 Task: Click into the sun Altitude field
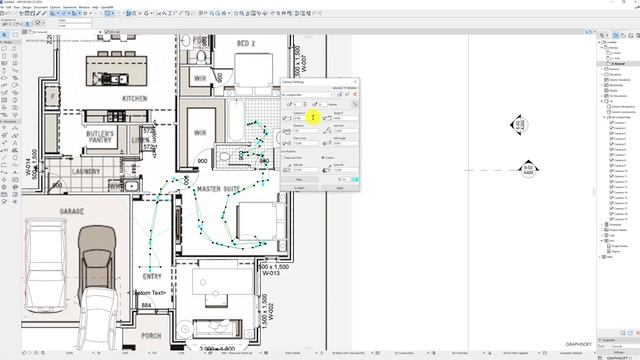click(x=306, y=170)
